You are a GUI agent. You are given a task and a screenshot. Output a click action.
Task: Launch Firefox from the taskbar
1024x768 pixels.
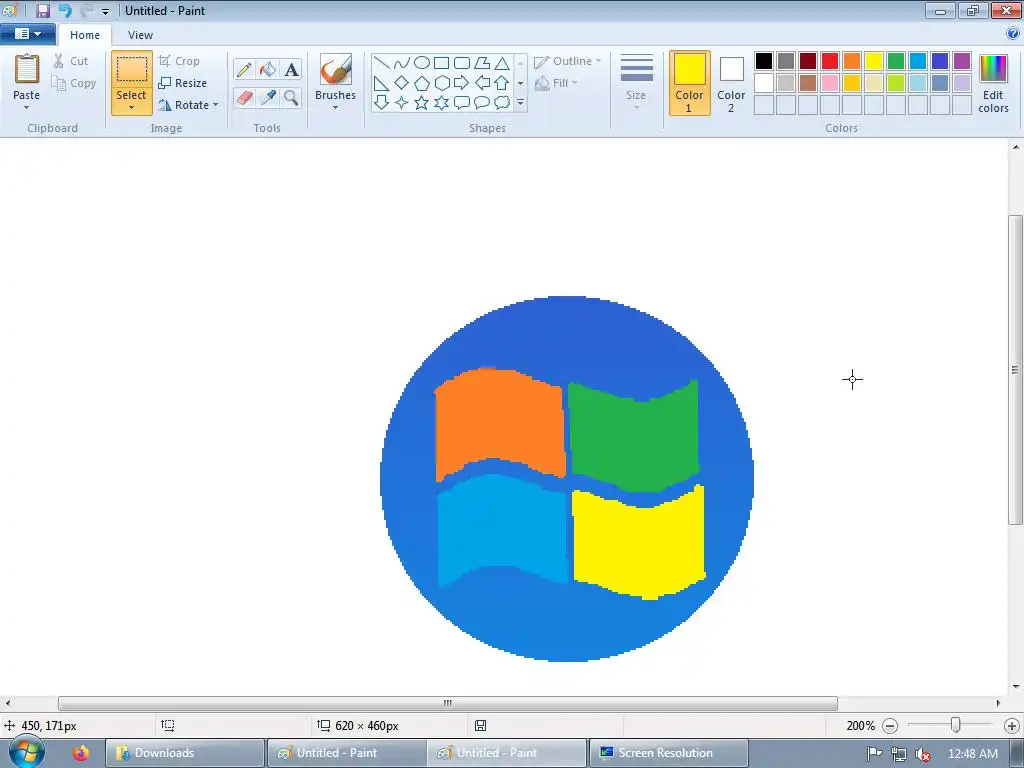[81, 753]
